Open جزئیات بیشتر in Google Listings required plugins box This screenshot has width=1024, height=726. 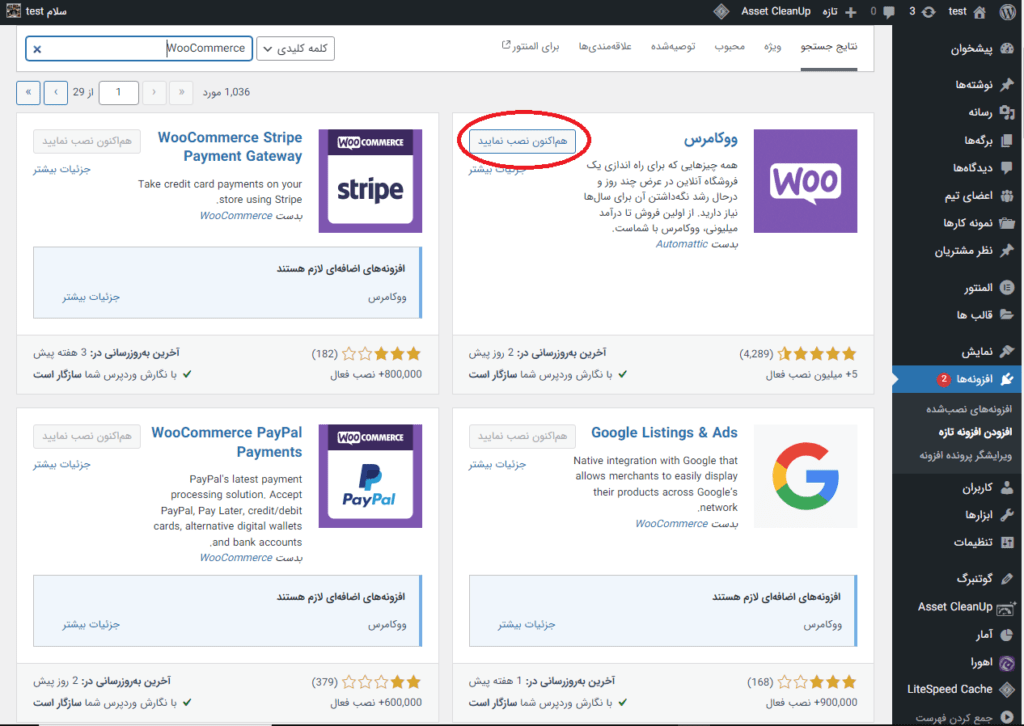tap(526, 625)
